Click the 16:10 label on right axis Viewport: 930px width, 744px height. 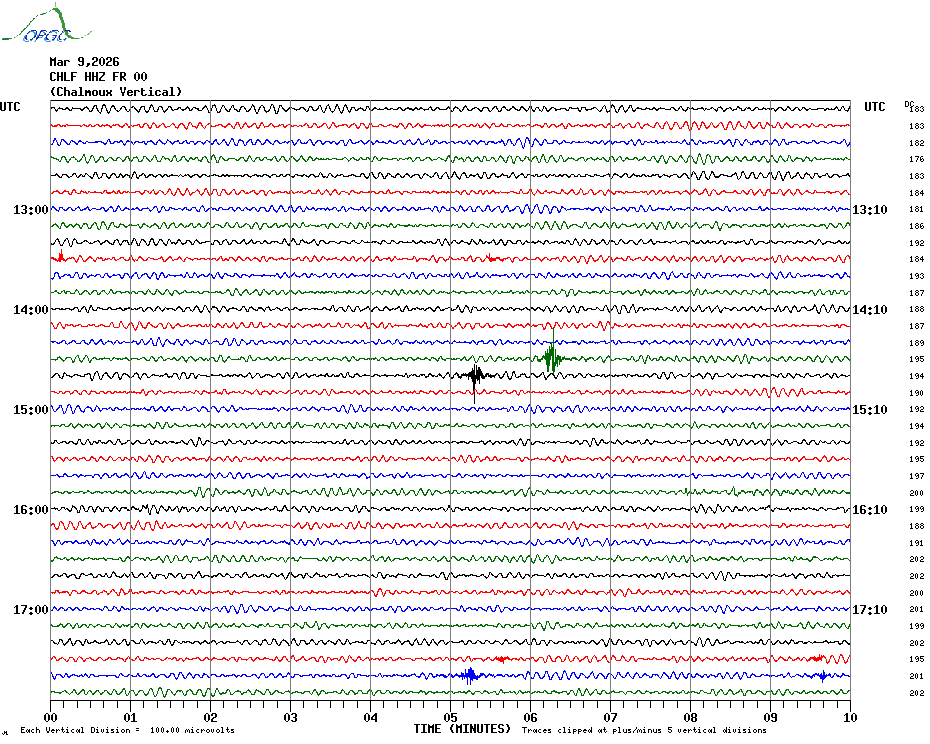(x=870, y=510)
